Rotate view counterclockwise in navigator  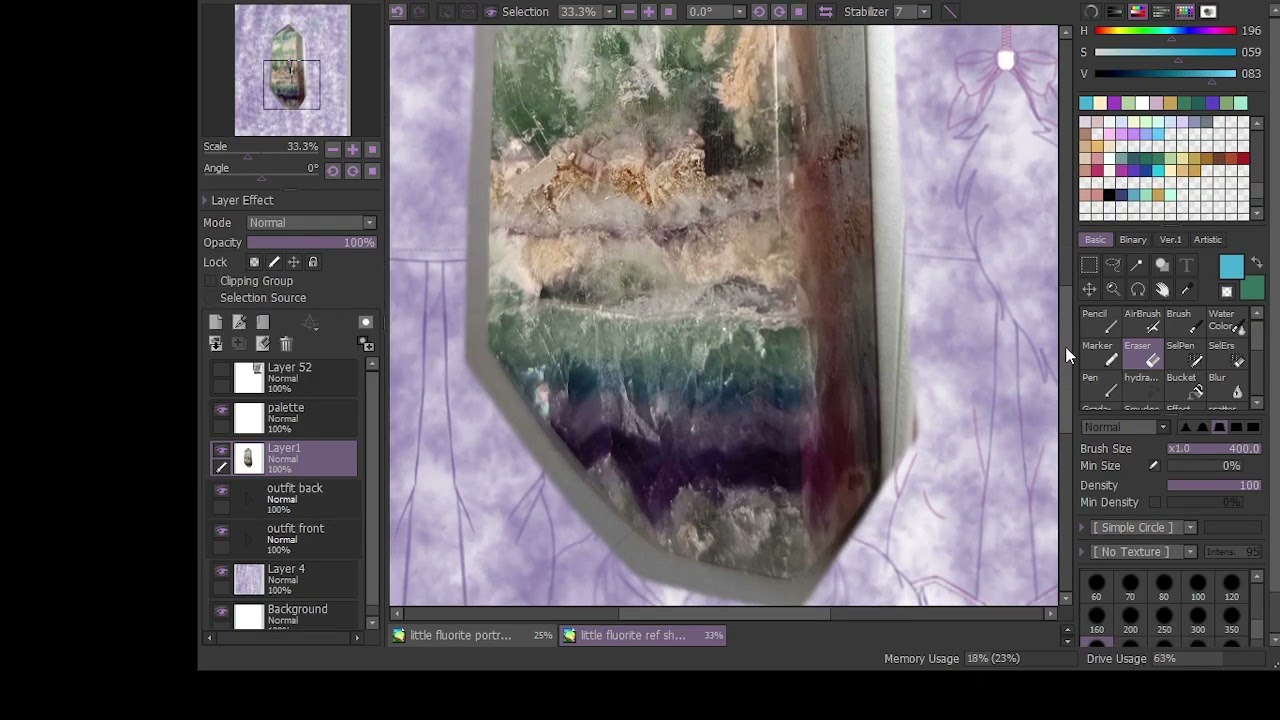[x=333, y=171]
